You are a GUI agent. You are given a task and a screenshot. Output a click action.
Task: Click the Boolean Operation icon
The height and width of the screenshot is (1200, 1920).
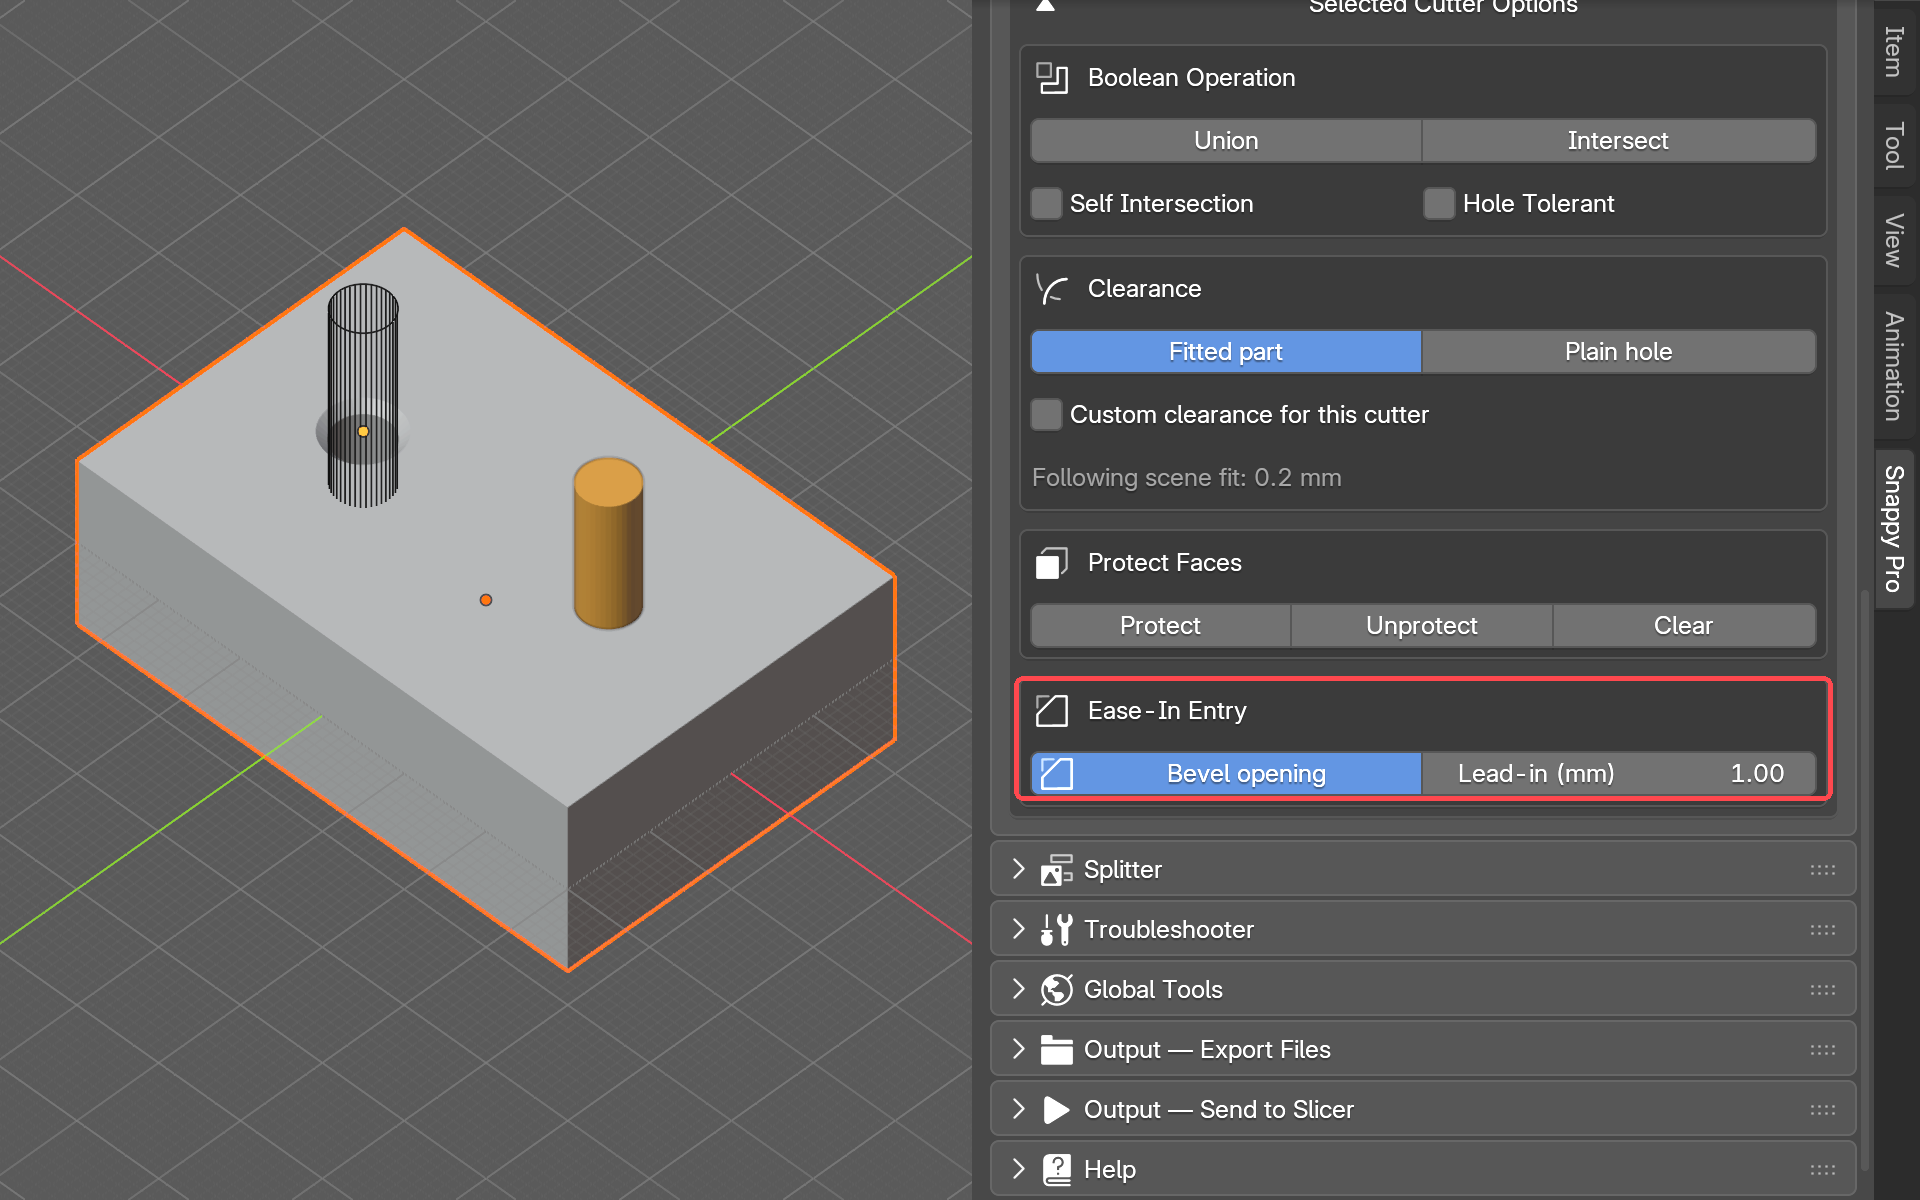click(1052, 78)
